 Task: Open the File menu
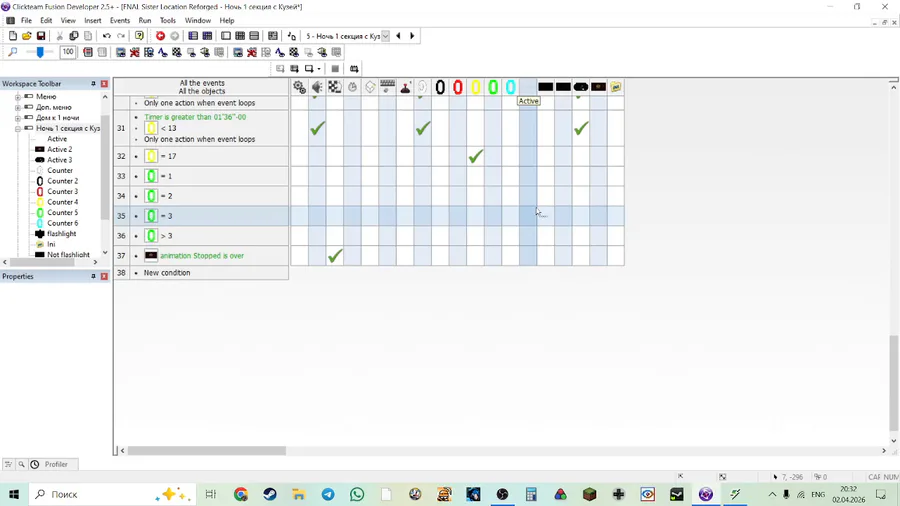[x=26, y=20]
